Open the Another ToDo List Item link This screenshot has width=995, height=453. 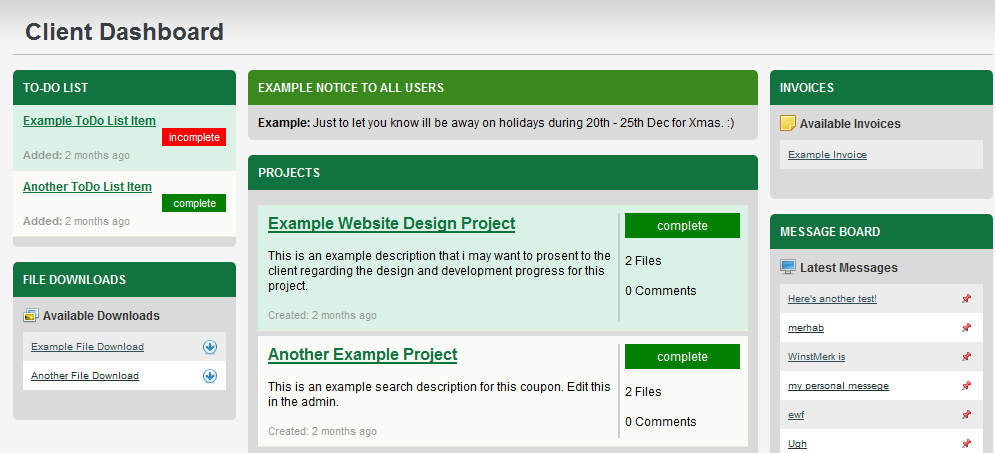[88, 187]
